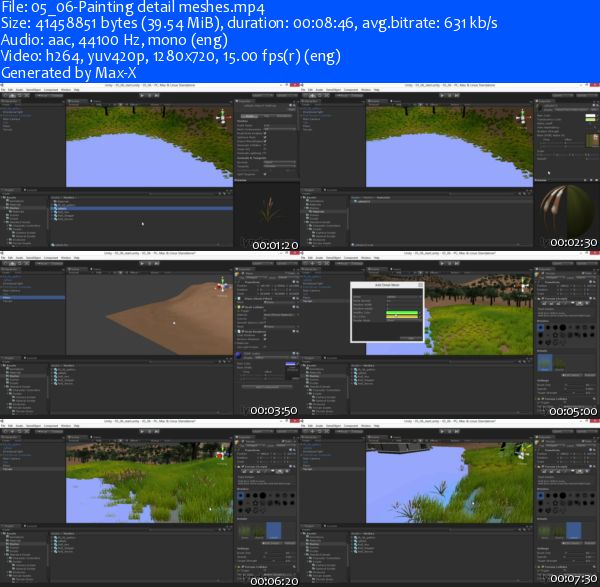Click Pause button in the 00:05:00 frame

pyautogui.click(x=449, y=263)
